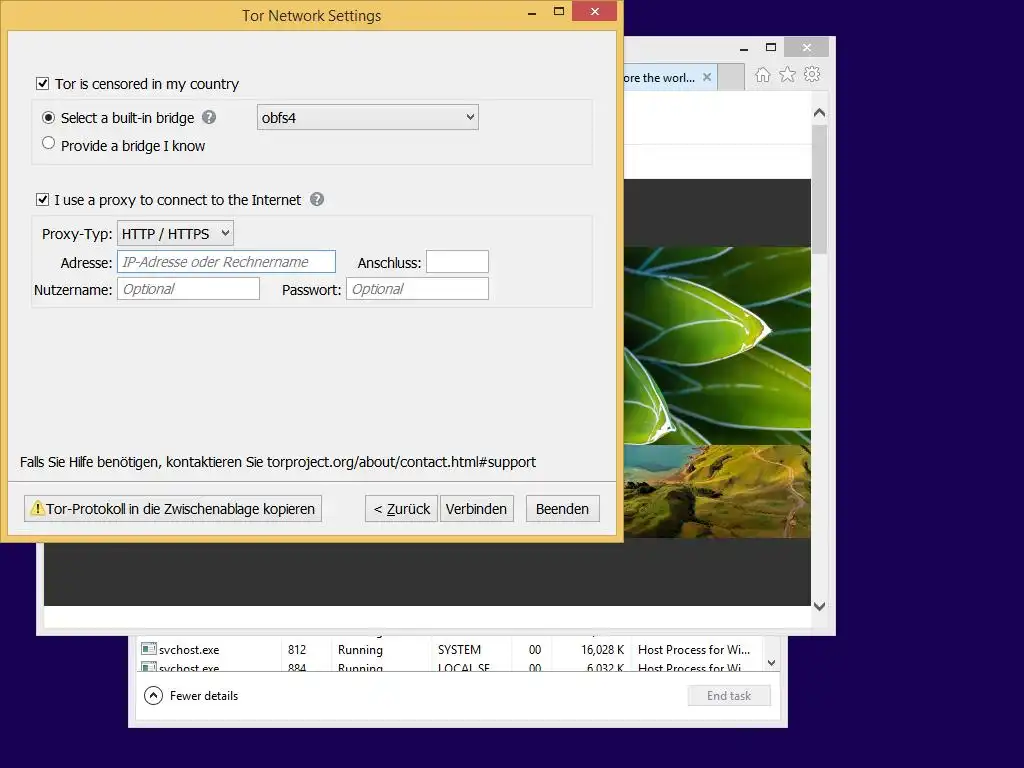Screen dimensions: 1024x768
Task: Open the browser favorites star icon
Action: 788,75
